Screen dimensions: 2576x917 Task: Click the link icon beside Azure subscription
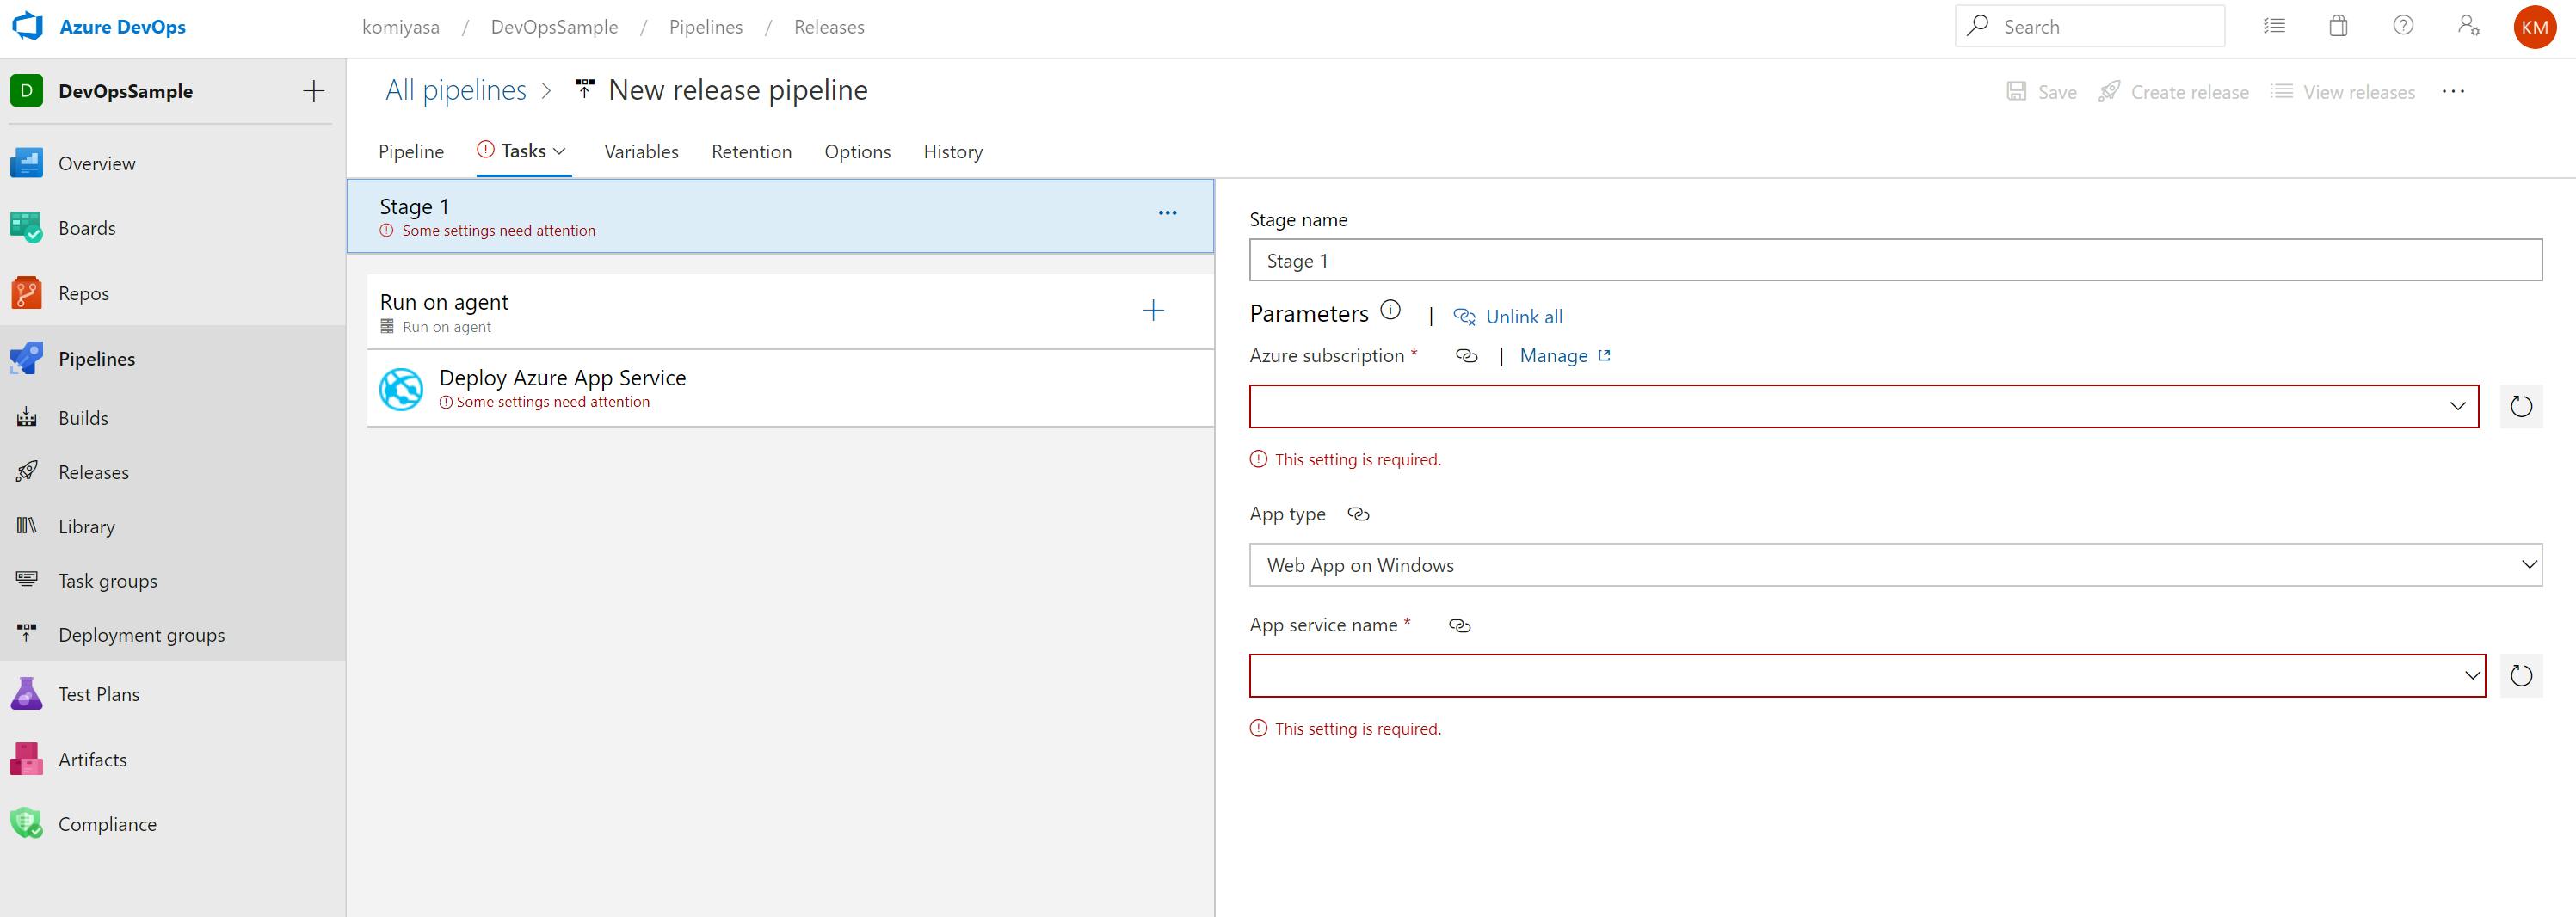tap(1466, 356)
